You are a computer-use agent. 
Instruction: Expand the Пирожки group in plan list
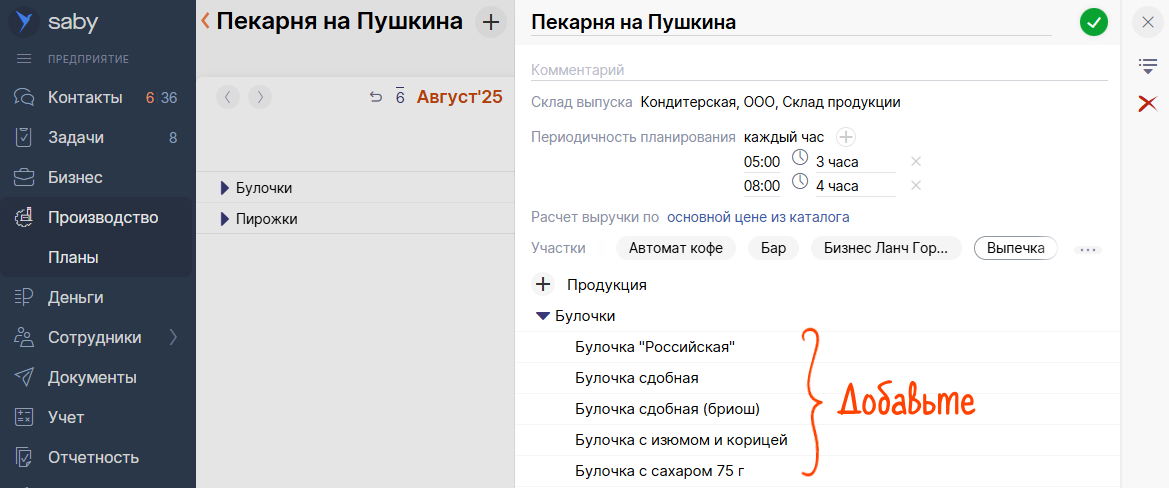click(225, 219)
